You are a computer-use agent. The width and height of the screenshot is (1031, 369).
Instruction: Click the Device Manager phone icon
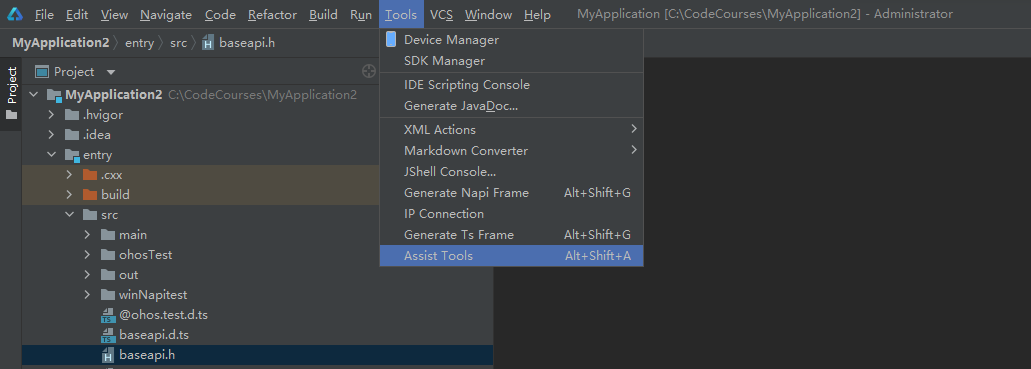coord(391,39)
